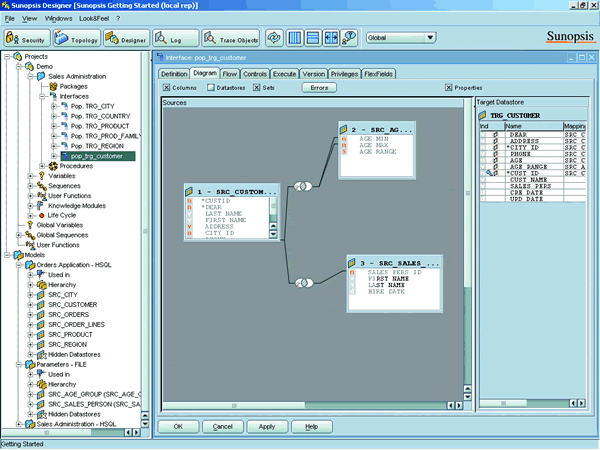
Task: Collapse the Sales Administration folder
Action: tap(30, 77)
